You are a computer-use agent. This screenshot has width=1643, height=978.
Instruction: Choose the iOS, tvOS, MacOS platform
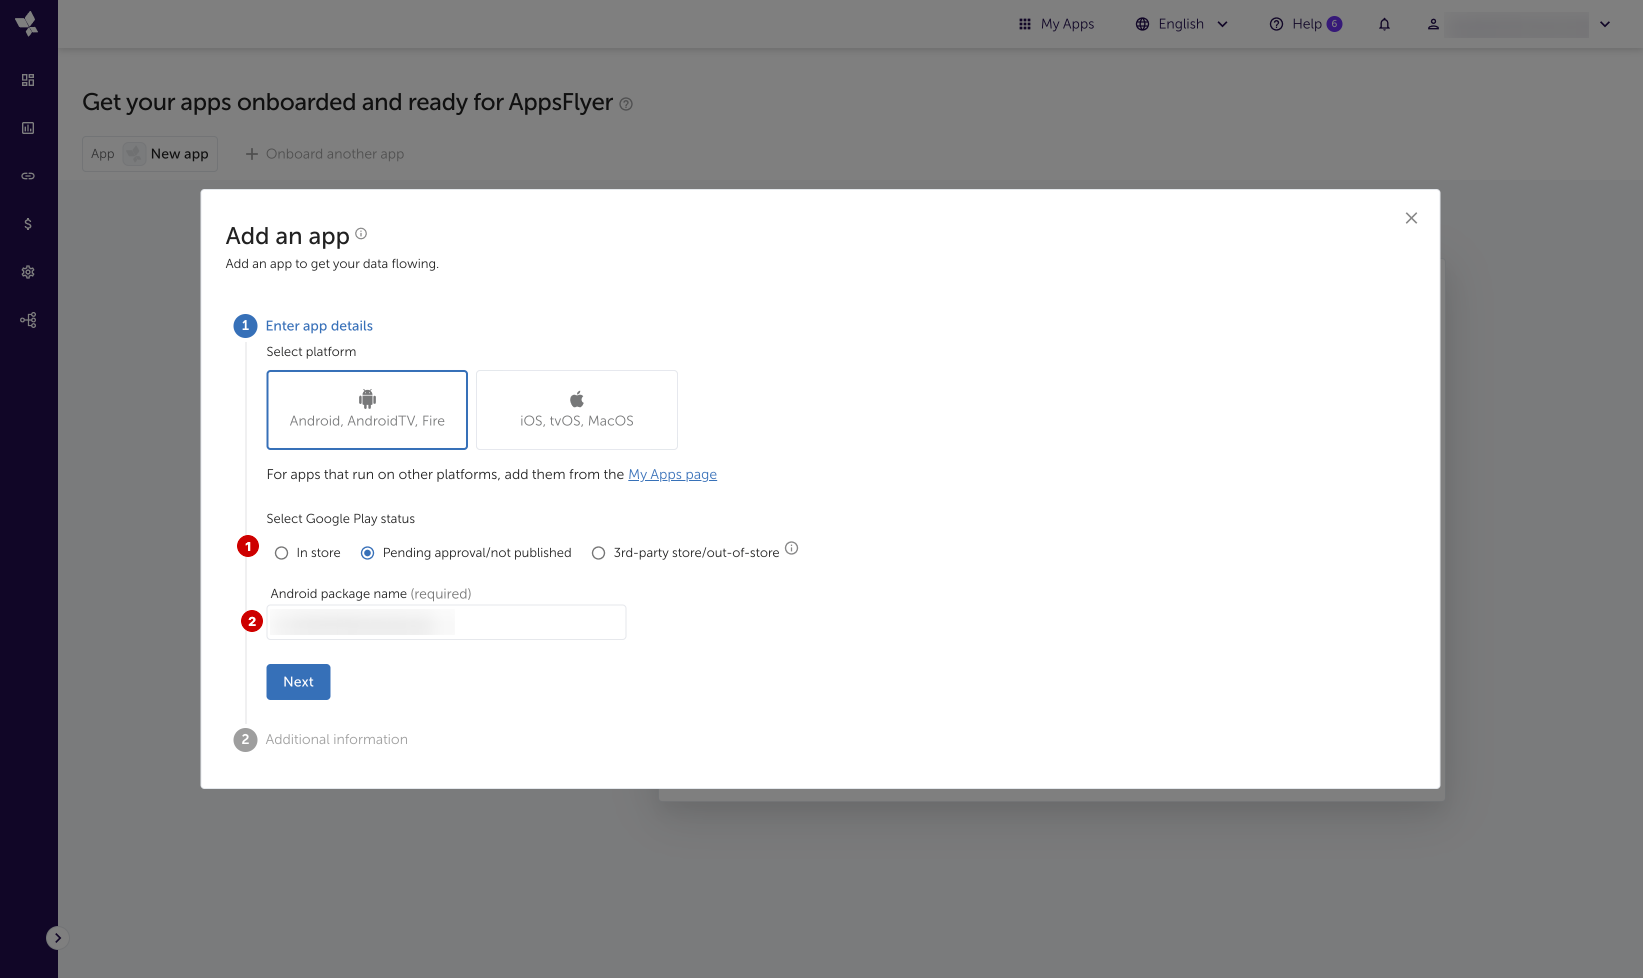click(x=577, y=410)
